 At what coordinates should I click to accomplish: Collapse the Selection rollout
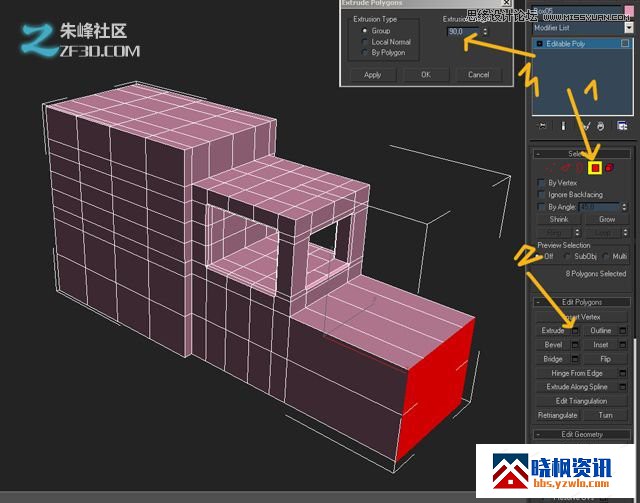(x=538, y=154)
